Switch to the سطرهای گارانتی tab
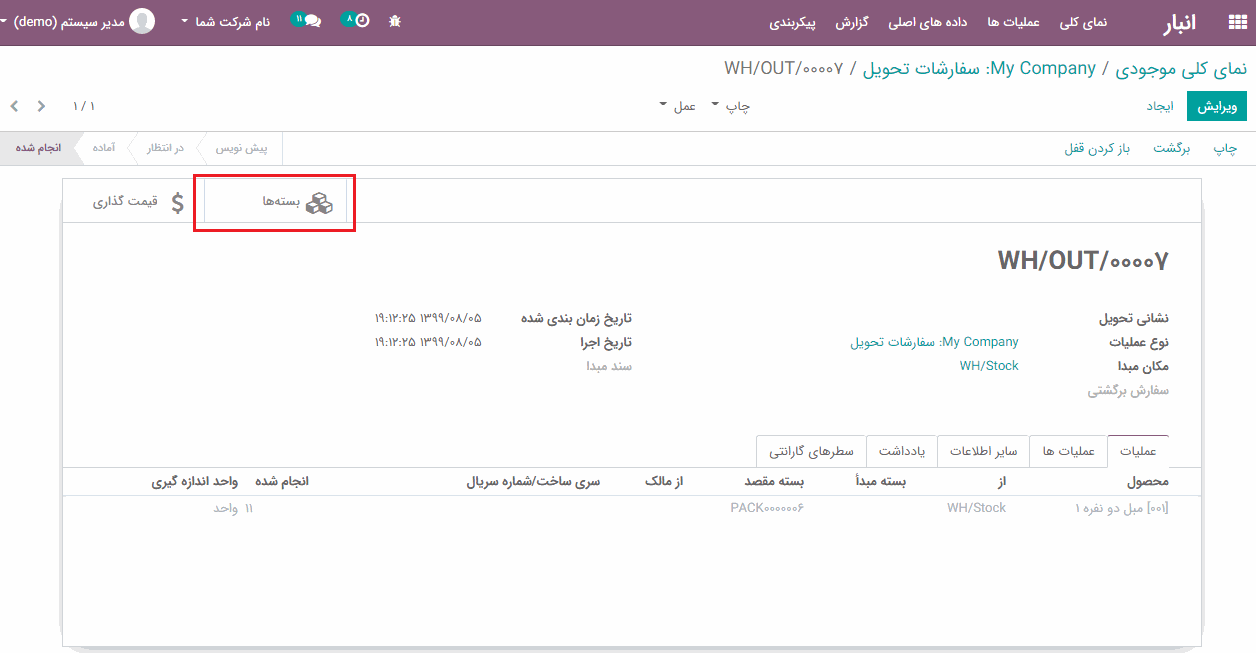Viewport: 1256px width, 653px height. (811, 451)
